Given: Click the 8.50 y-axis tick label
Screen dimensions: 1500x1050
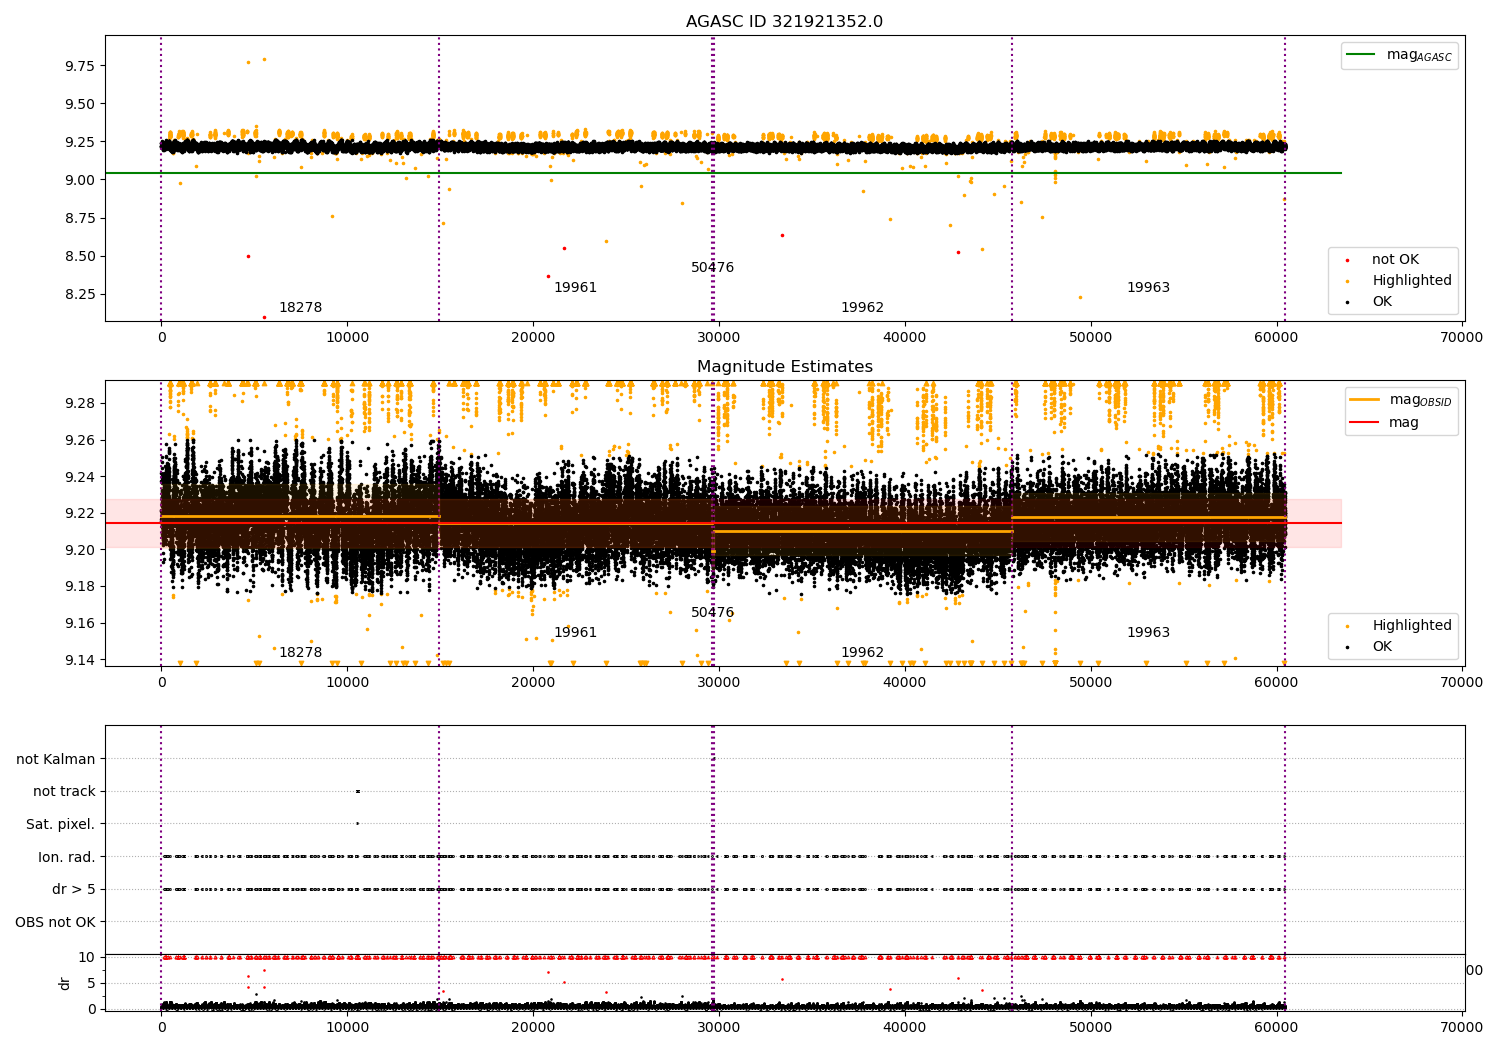Looking at the screenshot, I should [x=80, y=256].
